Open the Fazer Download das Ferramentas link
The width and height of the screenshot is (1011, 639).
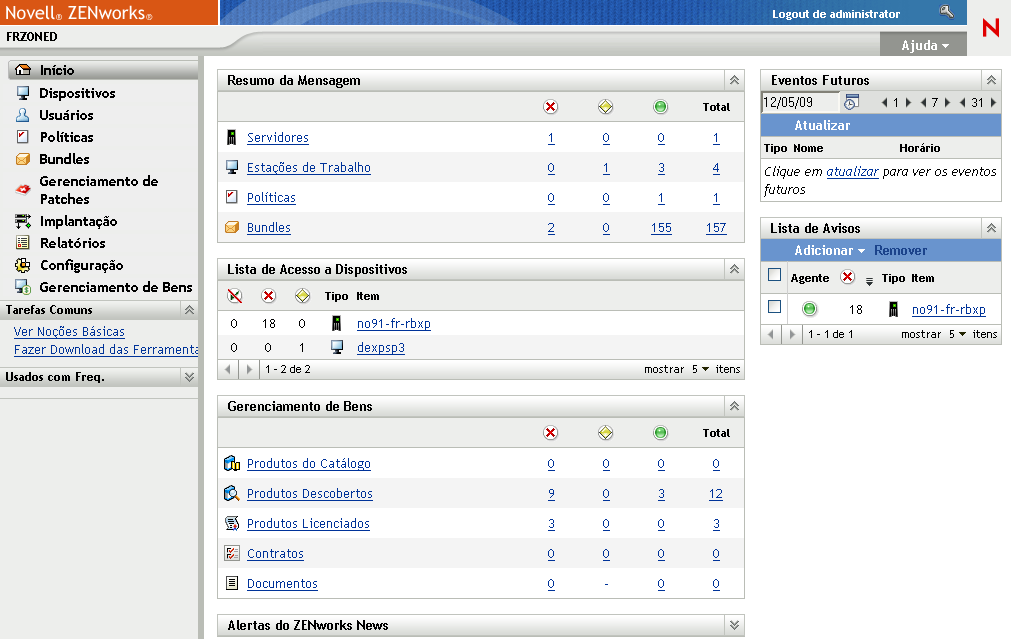click(x=106, y=349)
